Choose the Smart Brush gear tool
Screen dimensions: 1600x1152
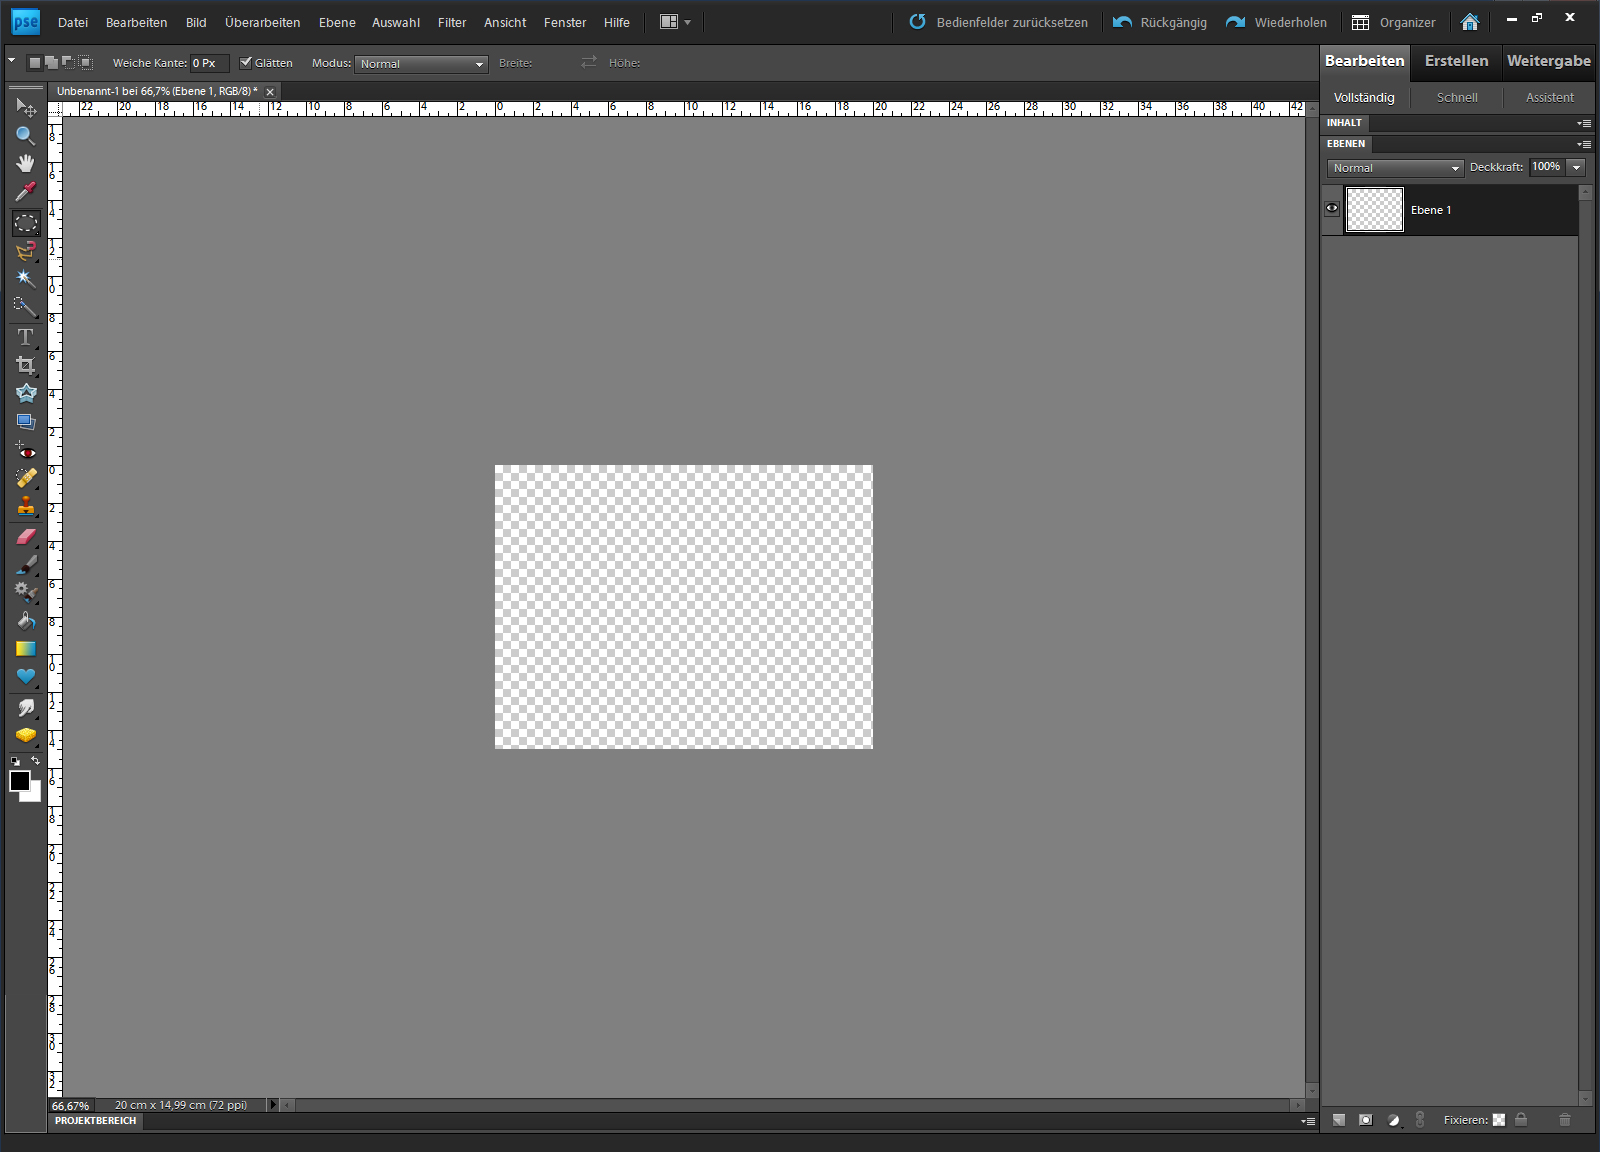[26, 592]
